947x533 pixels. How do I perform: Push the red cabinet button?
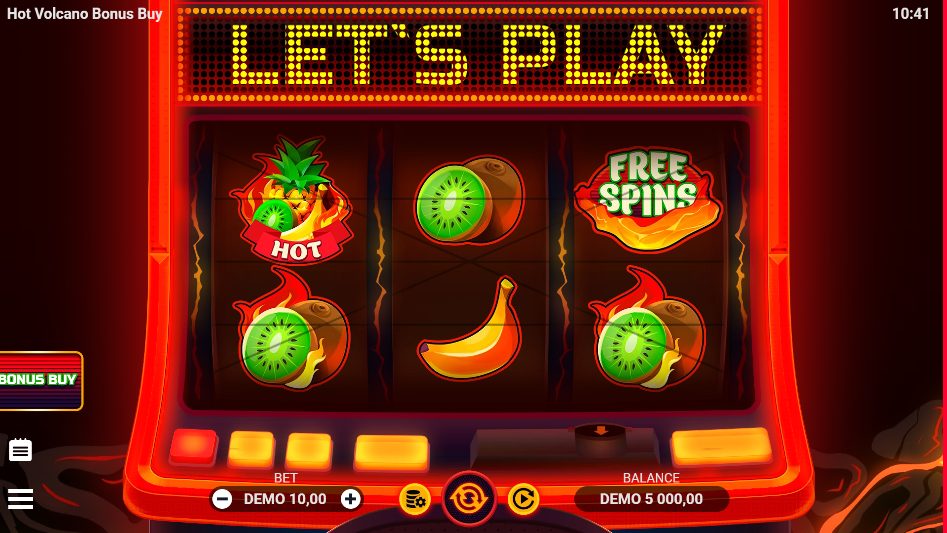[x=193, y=447]
